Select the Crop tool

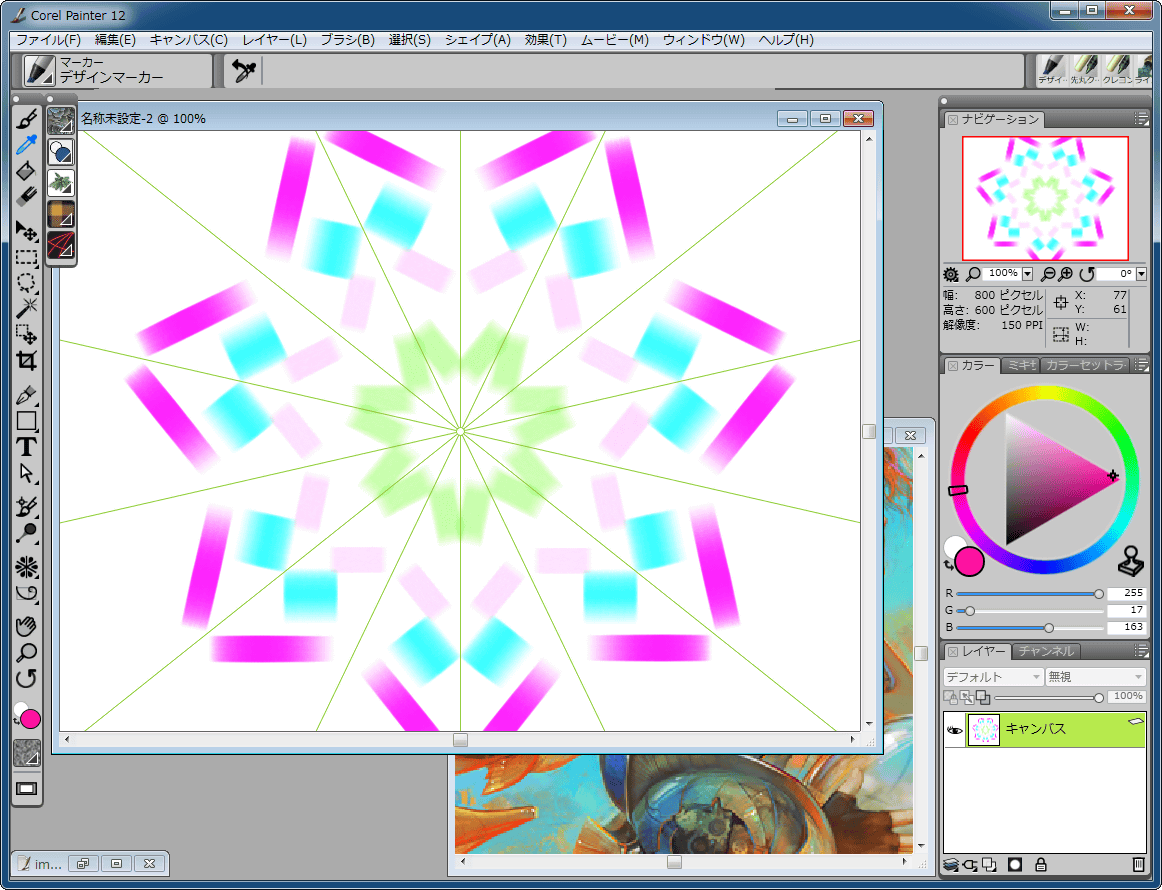pos(26,361)
